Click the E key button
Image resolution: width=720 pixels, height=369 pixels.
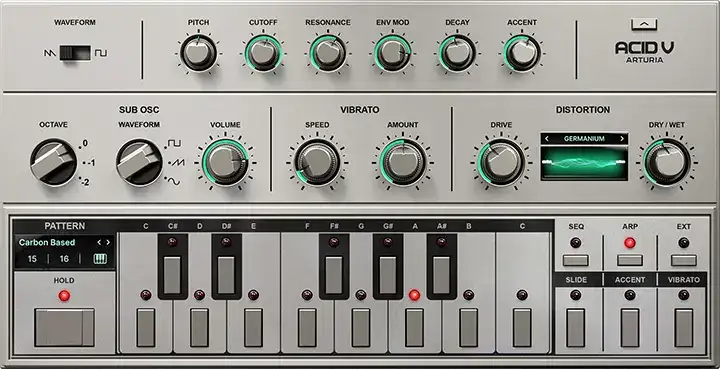[x=253, y=328]
